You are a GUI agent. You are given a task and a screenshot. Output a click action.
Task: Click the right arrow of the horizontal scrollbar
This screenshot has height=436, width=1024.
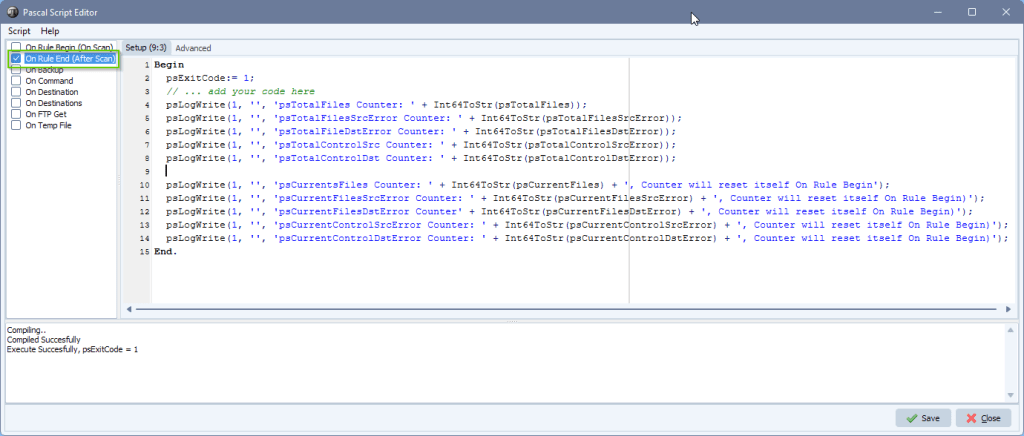click(1010, 308)
